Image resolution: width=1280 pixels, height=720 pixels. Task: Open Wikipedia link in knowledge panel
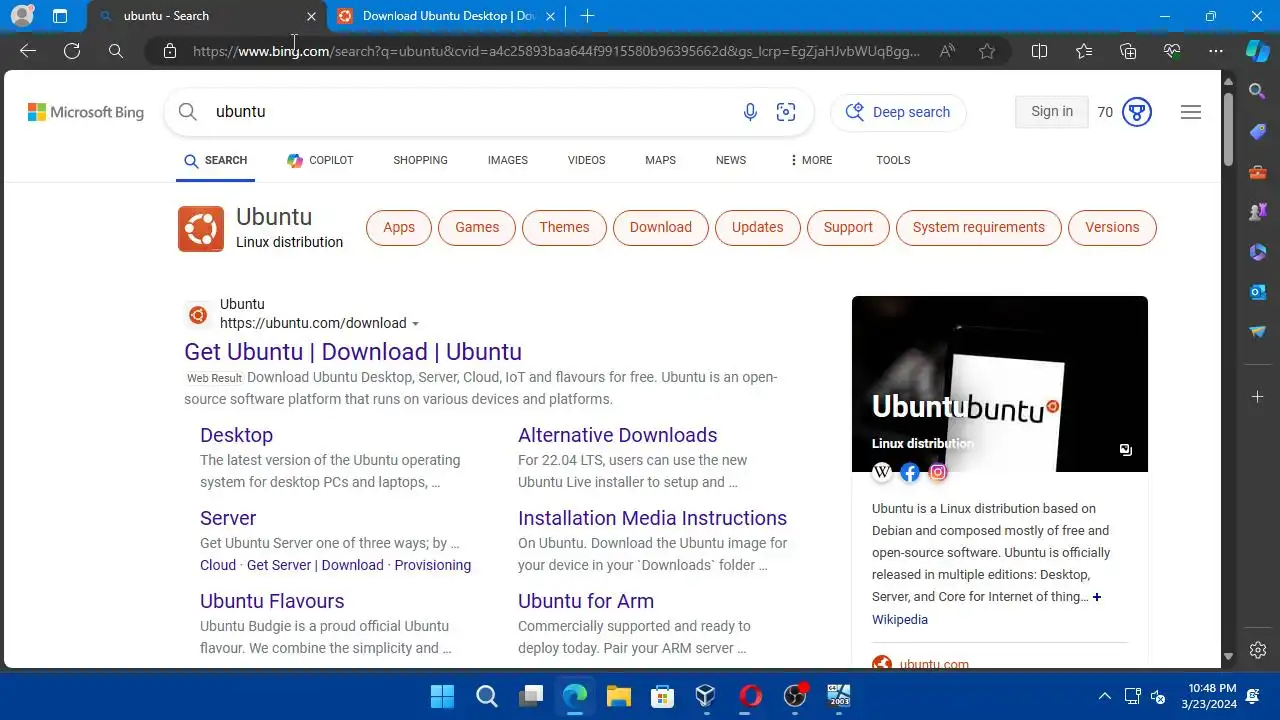click(x=900, y=620)
